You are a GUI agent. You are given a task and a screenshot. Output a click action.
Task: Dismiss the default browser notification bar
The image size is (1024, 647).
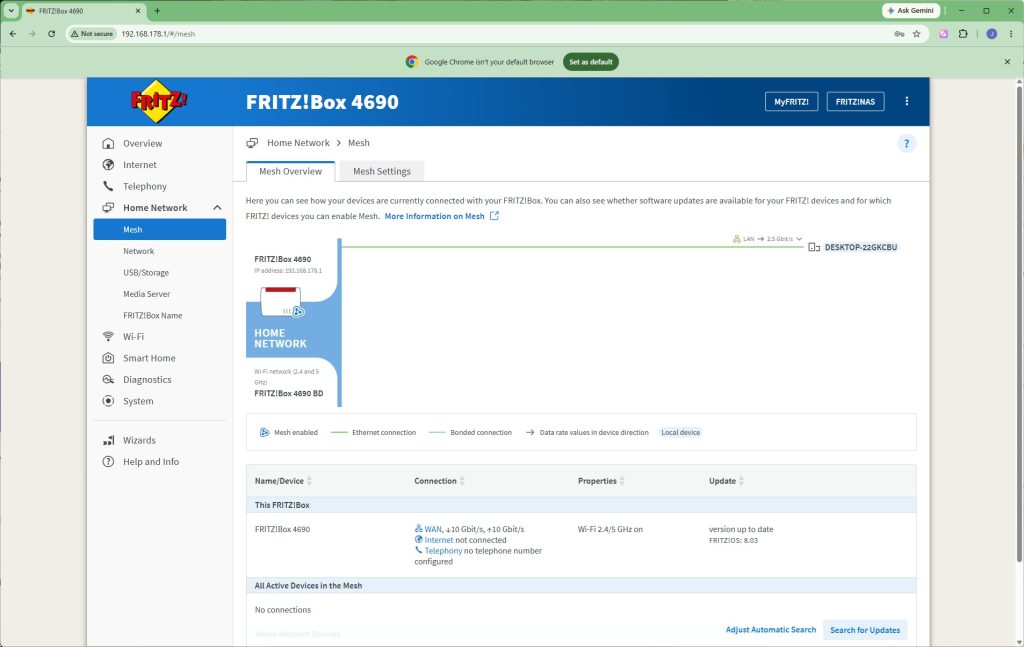pyautogui.click(x=1007, y=62)
